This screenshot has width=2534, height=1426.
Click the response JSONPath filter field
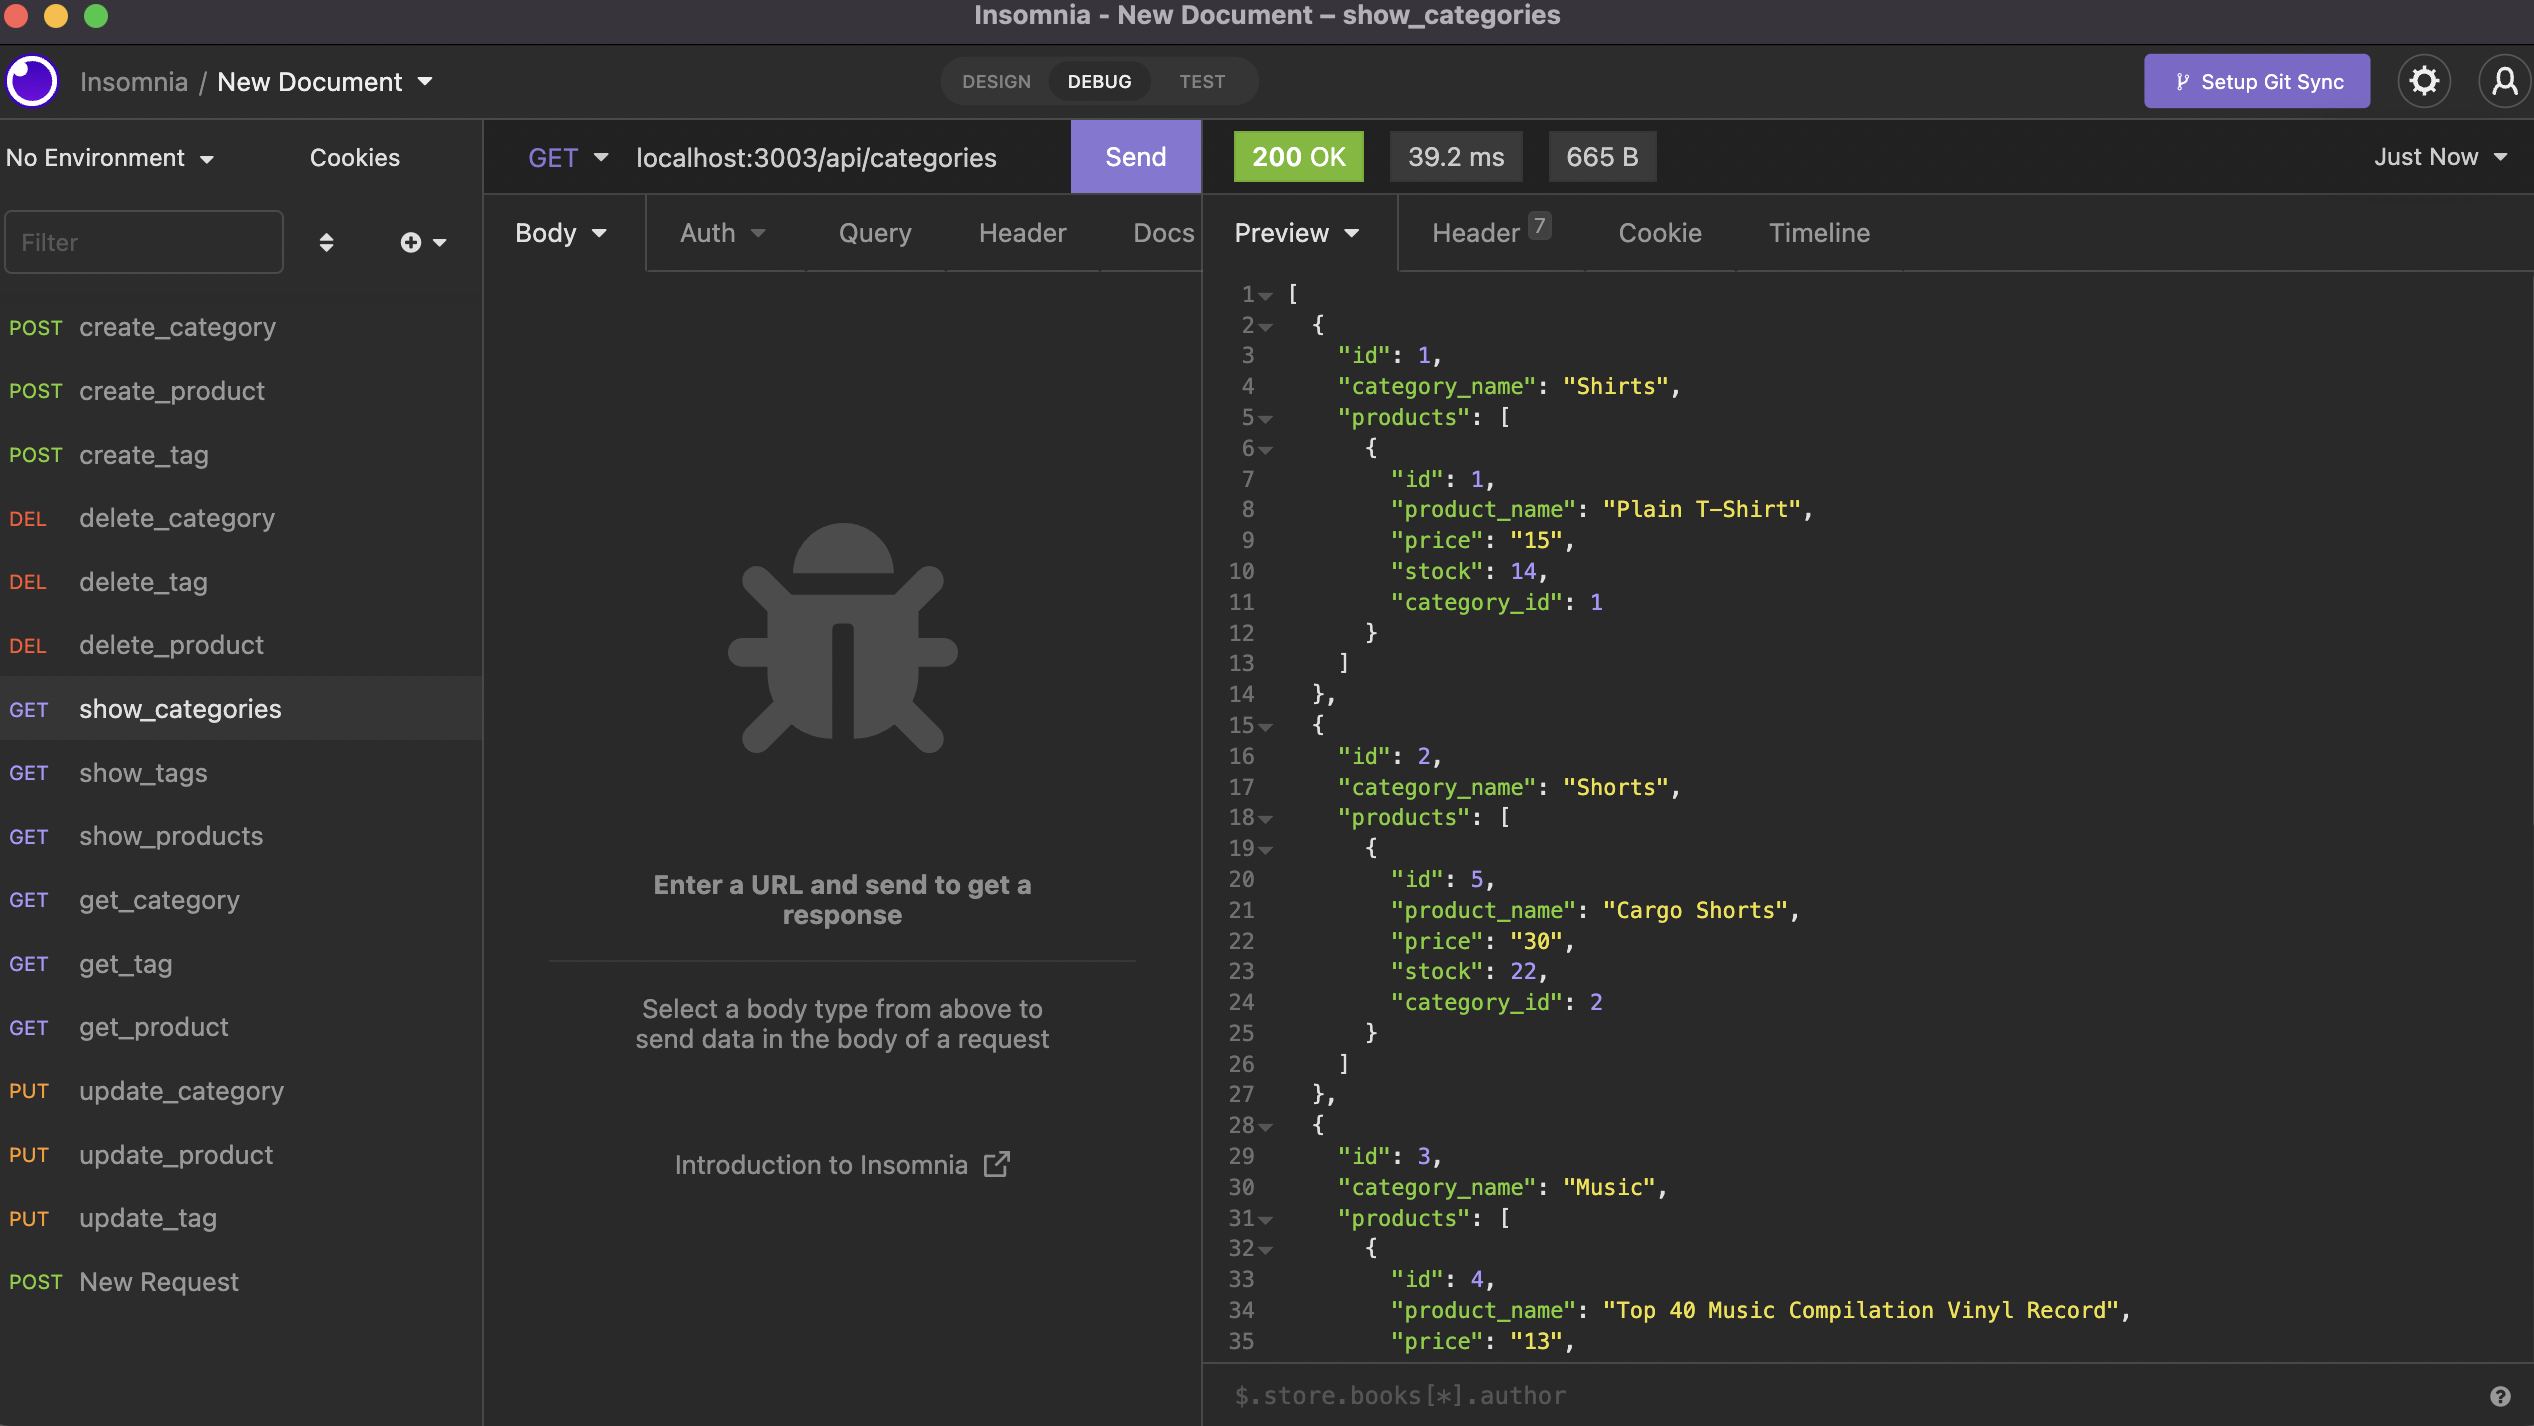click(1850, 1396)
